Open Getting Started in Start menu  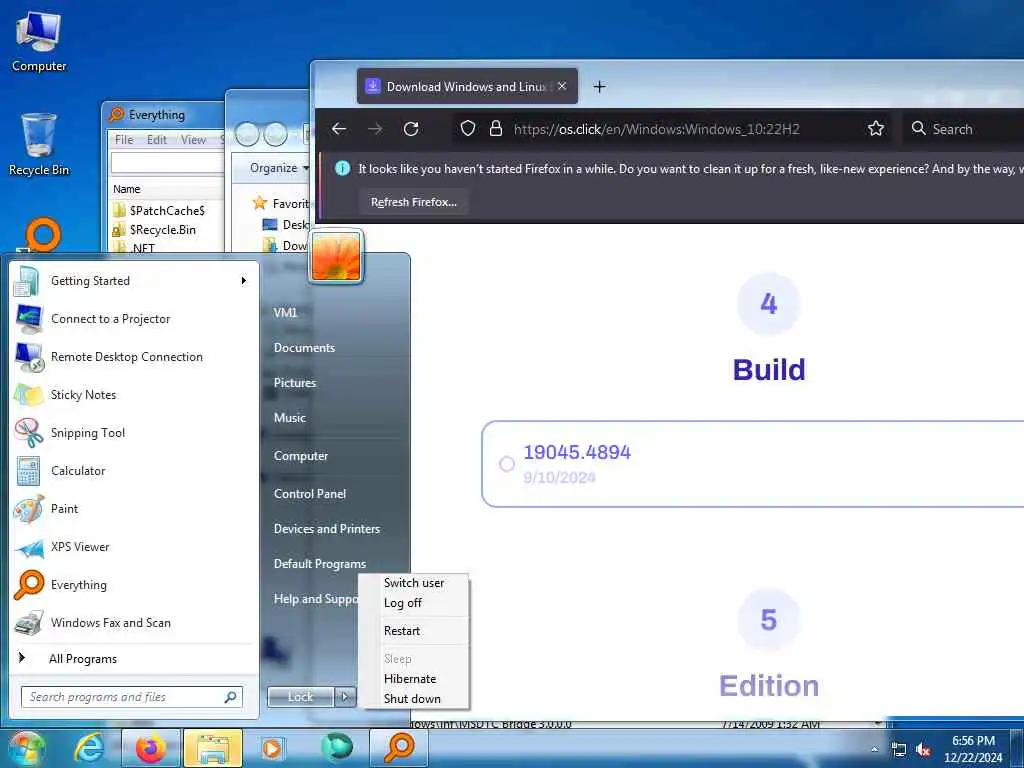[x=134, y=281]
